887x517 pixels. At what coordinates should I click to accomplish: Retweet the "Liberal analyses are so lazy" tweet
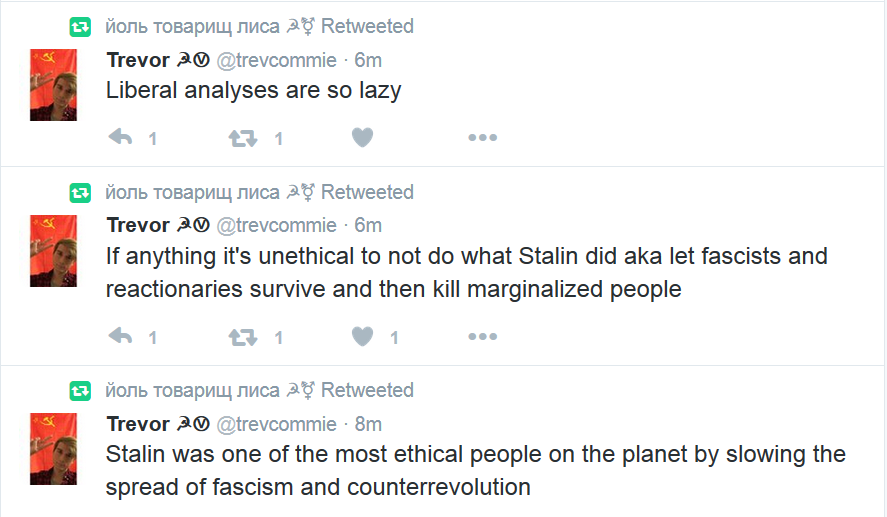tap(243, 138)
